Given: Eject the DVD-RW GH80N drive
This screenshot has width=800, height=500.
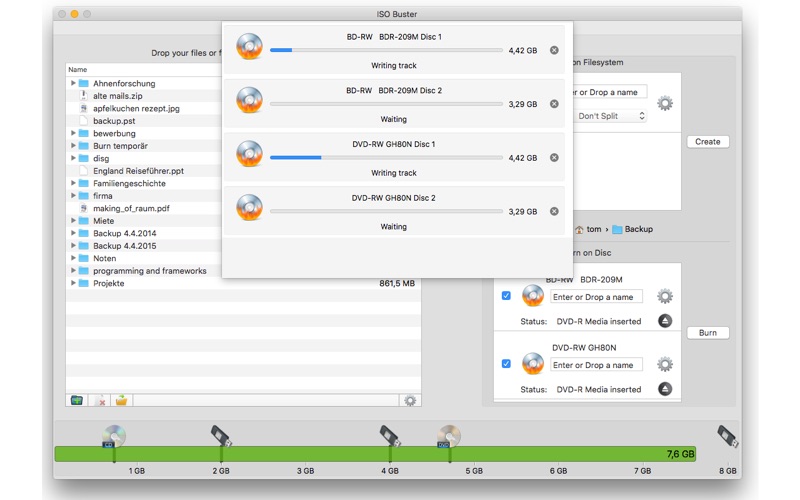Looking at the screenshot, I should 665,389.
